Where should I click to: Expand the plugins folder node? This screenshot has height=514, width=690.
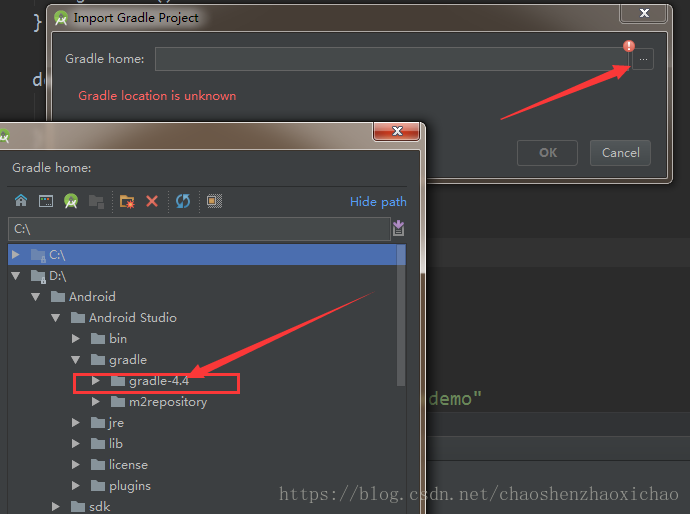pyautogui.click(x=76, y=485)
